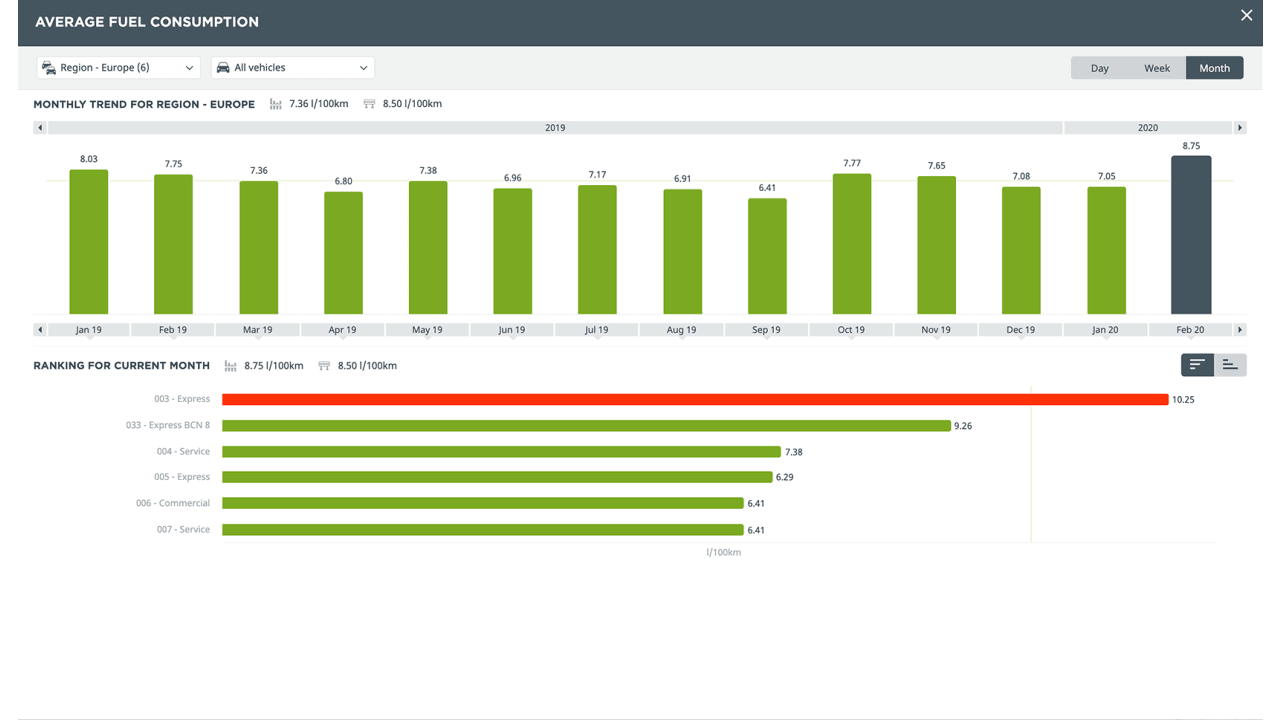Viewport: 1280px width, 720px height.
Task: Click the benchmark icon showing 8.50 l/100km
Action: (368, 103)
